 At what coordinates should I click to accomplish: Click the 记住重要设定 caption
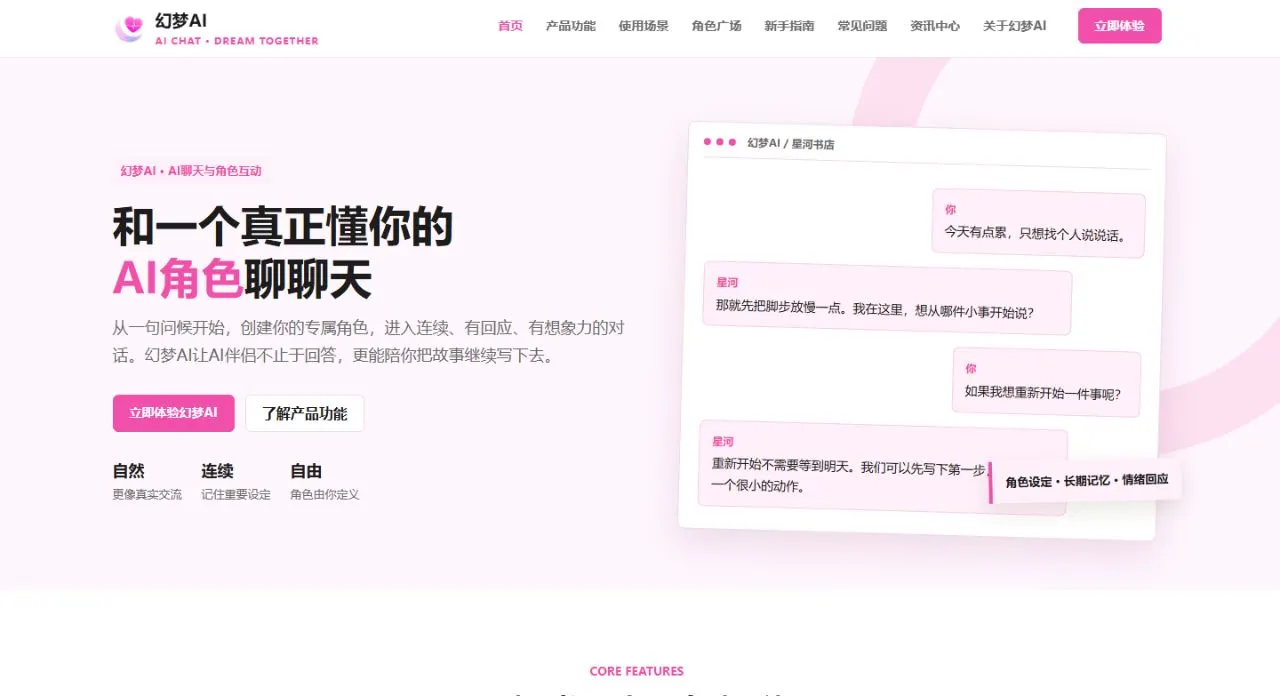tap(236, 494)
